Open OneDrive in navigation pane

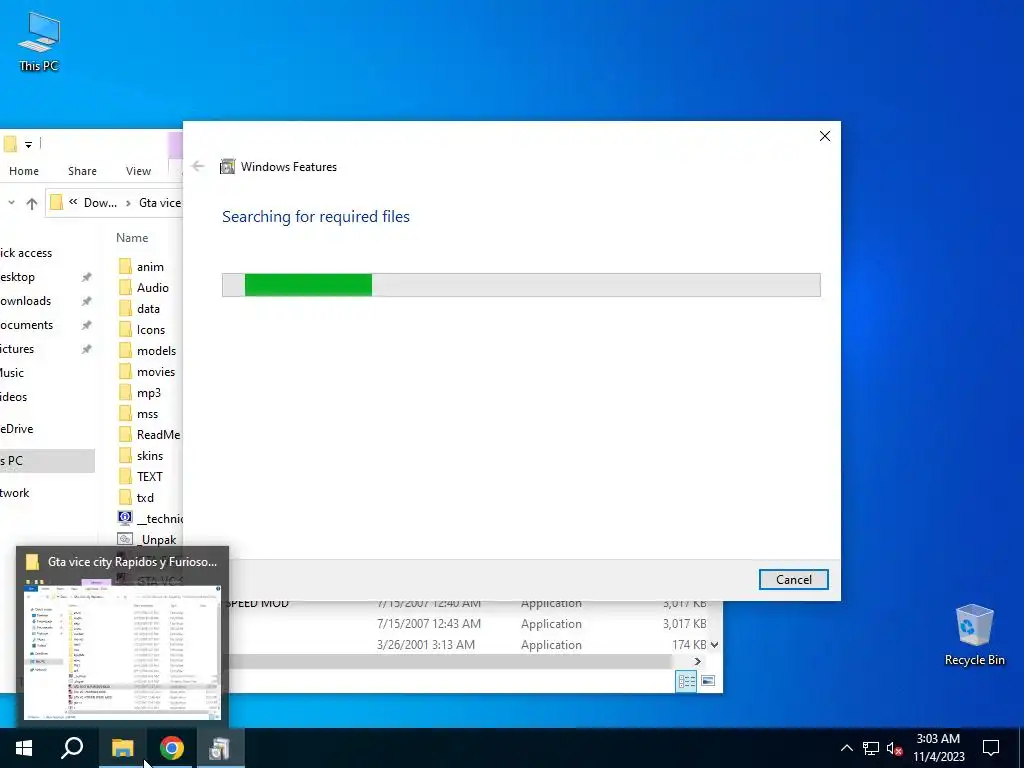coord(17,429)
